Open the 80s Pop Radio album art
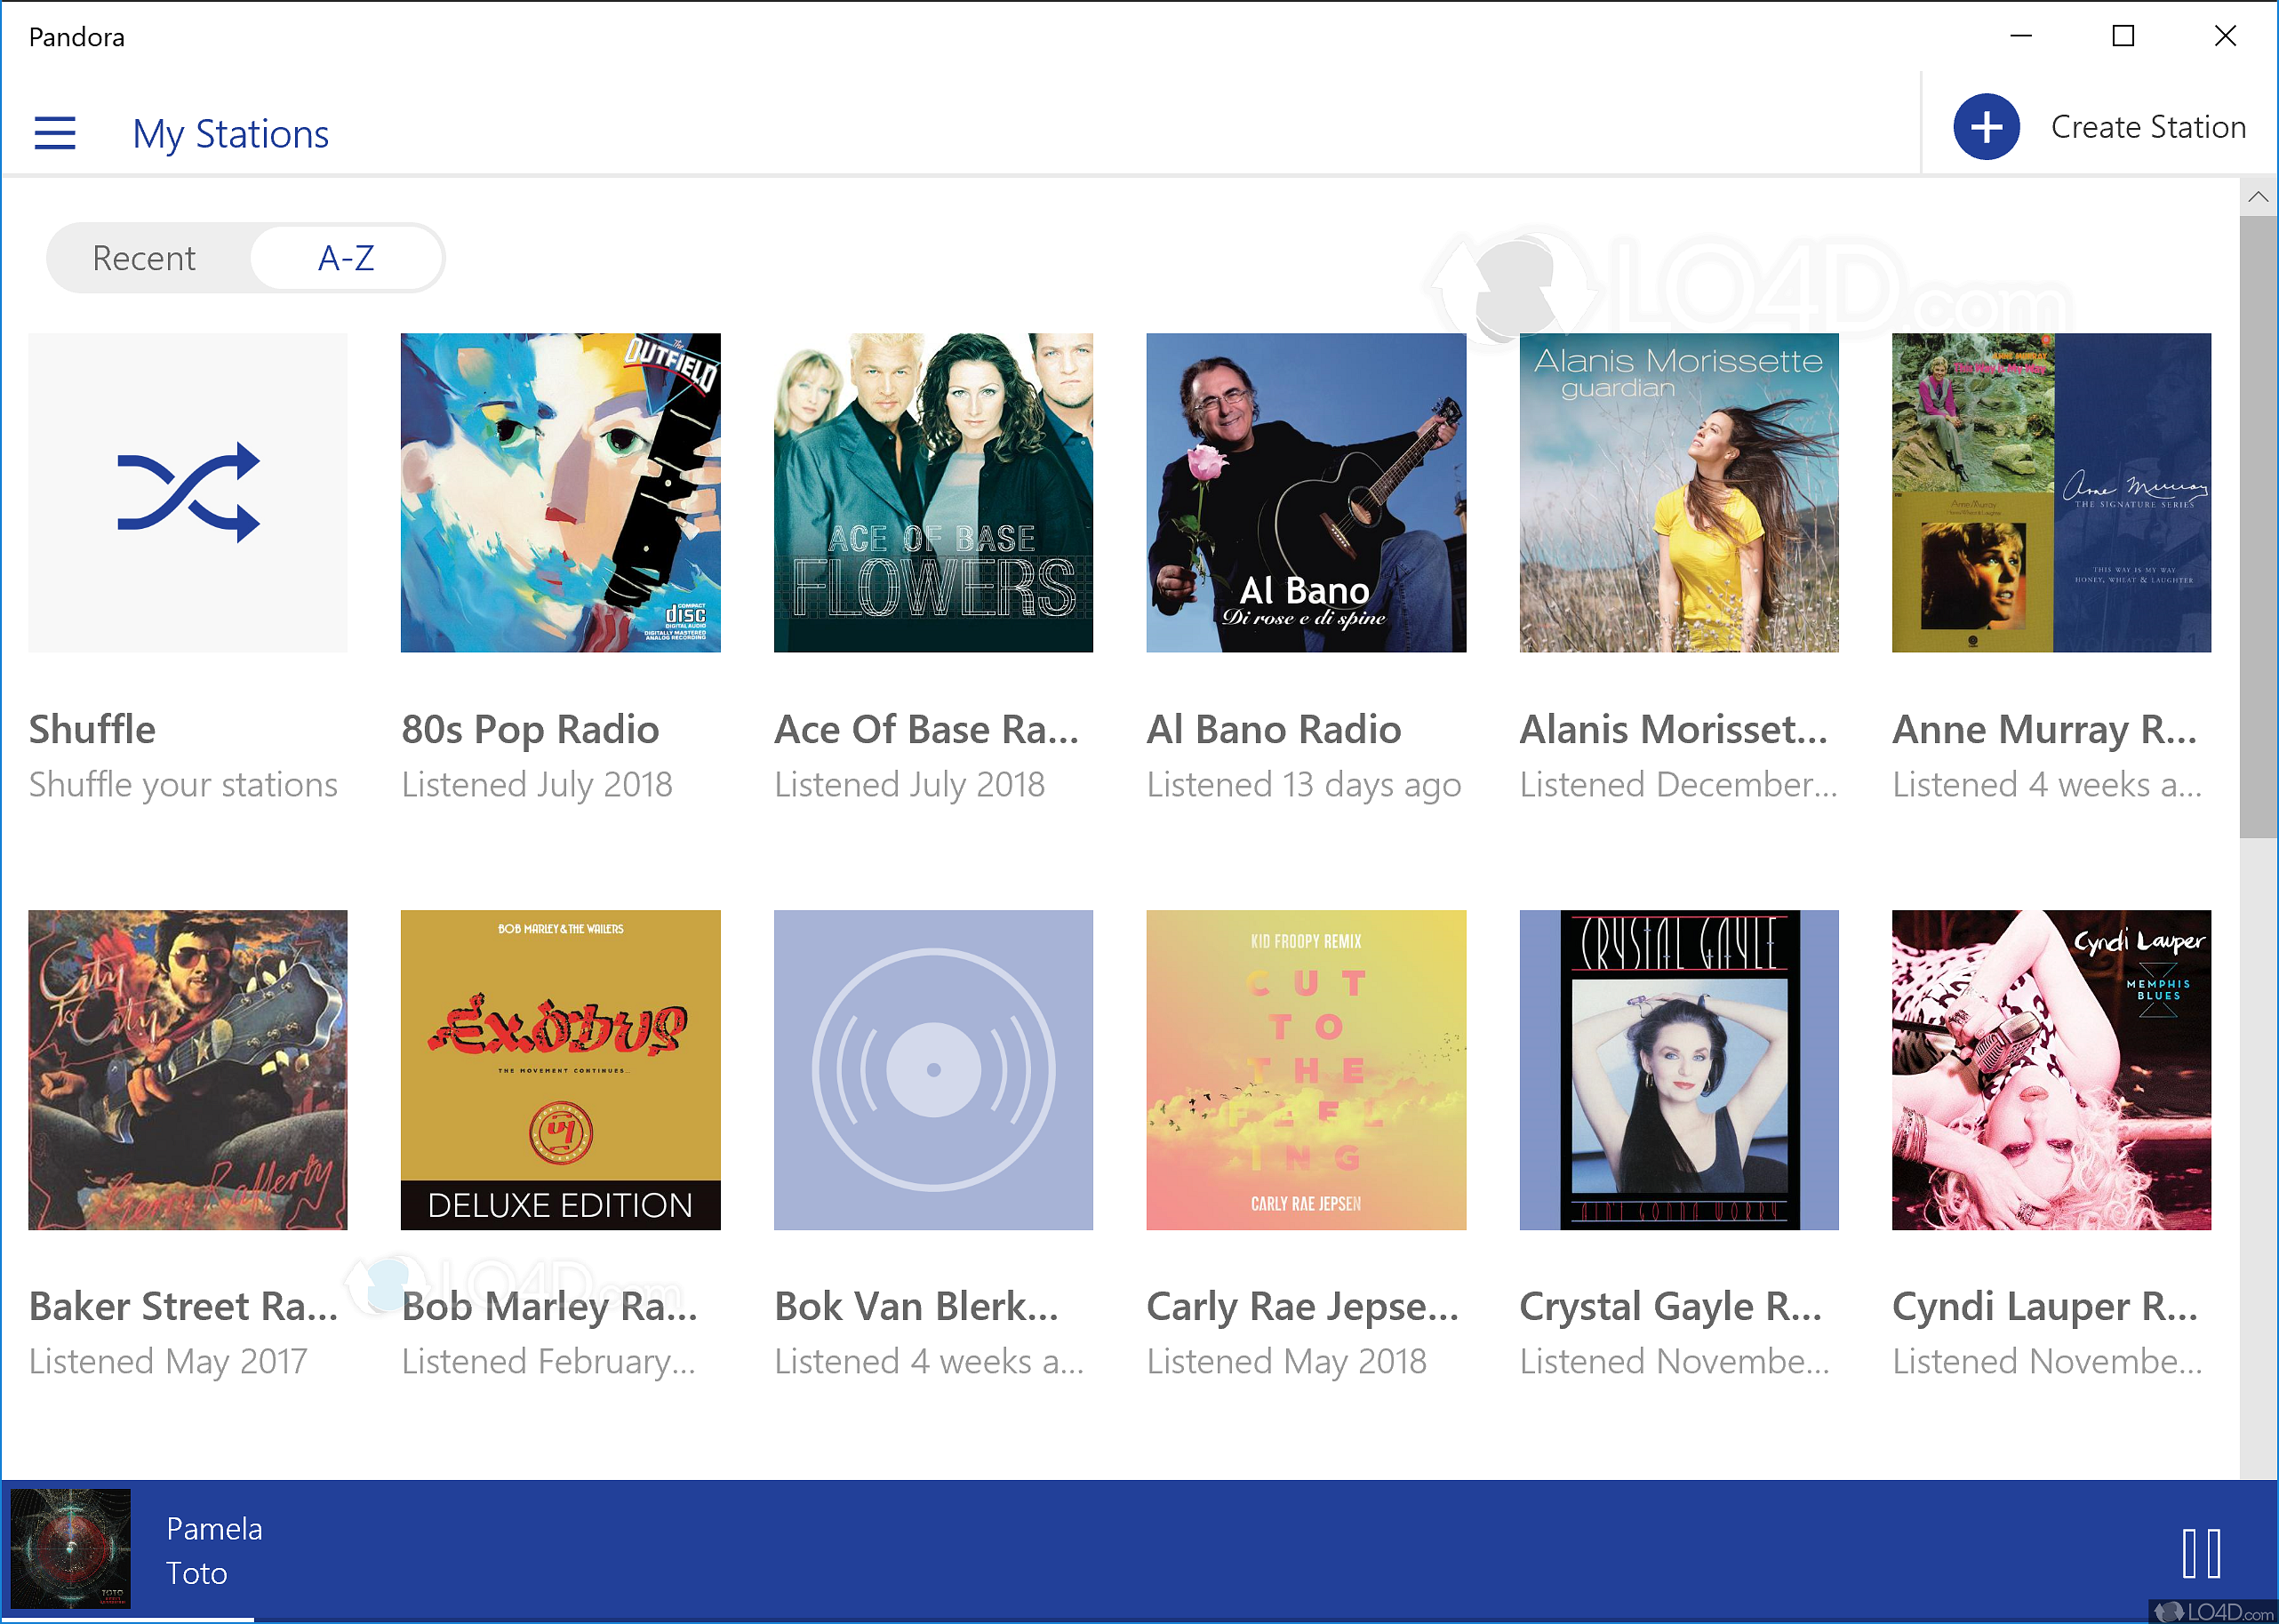This screenshot has width=2279, height=1624. coord(560,493)
